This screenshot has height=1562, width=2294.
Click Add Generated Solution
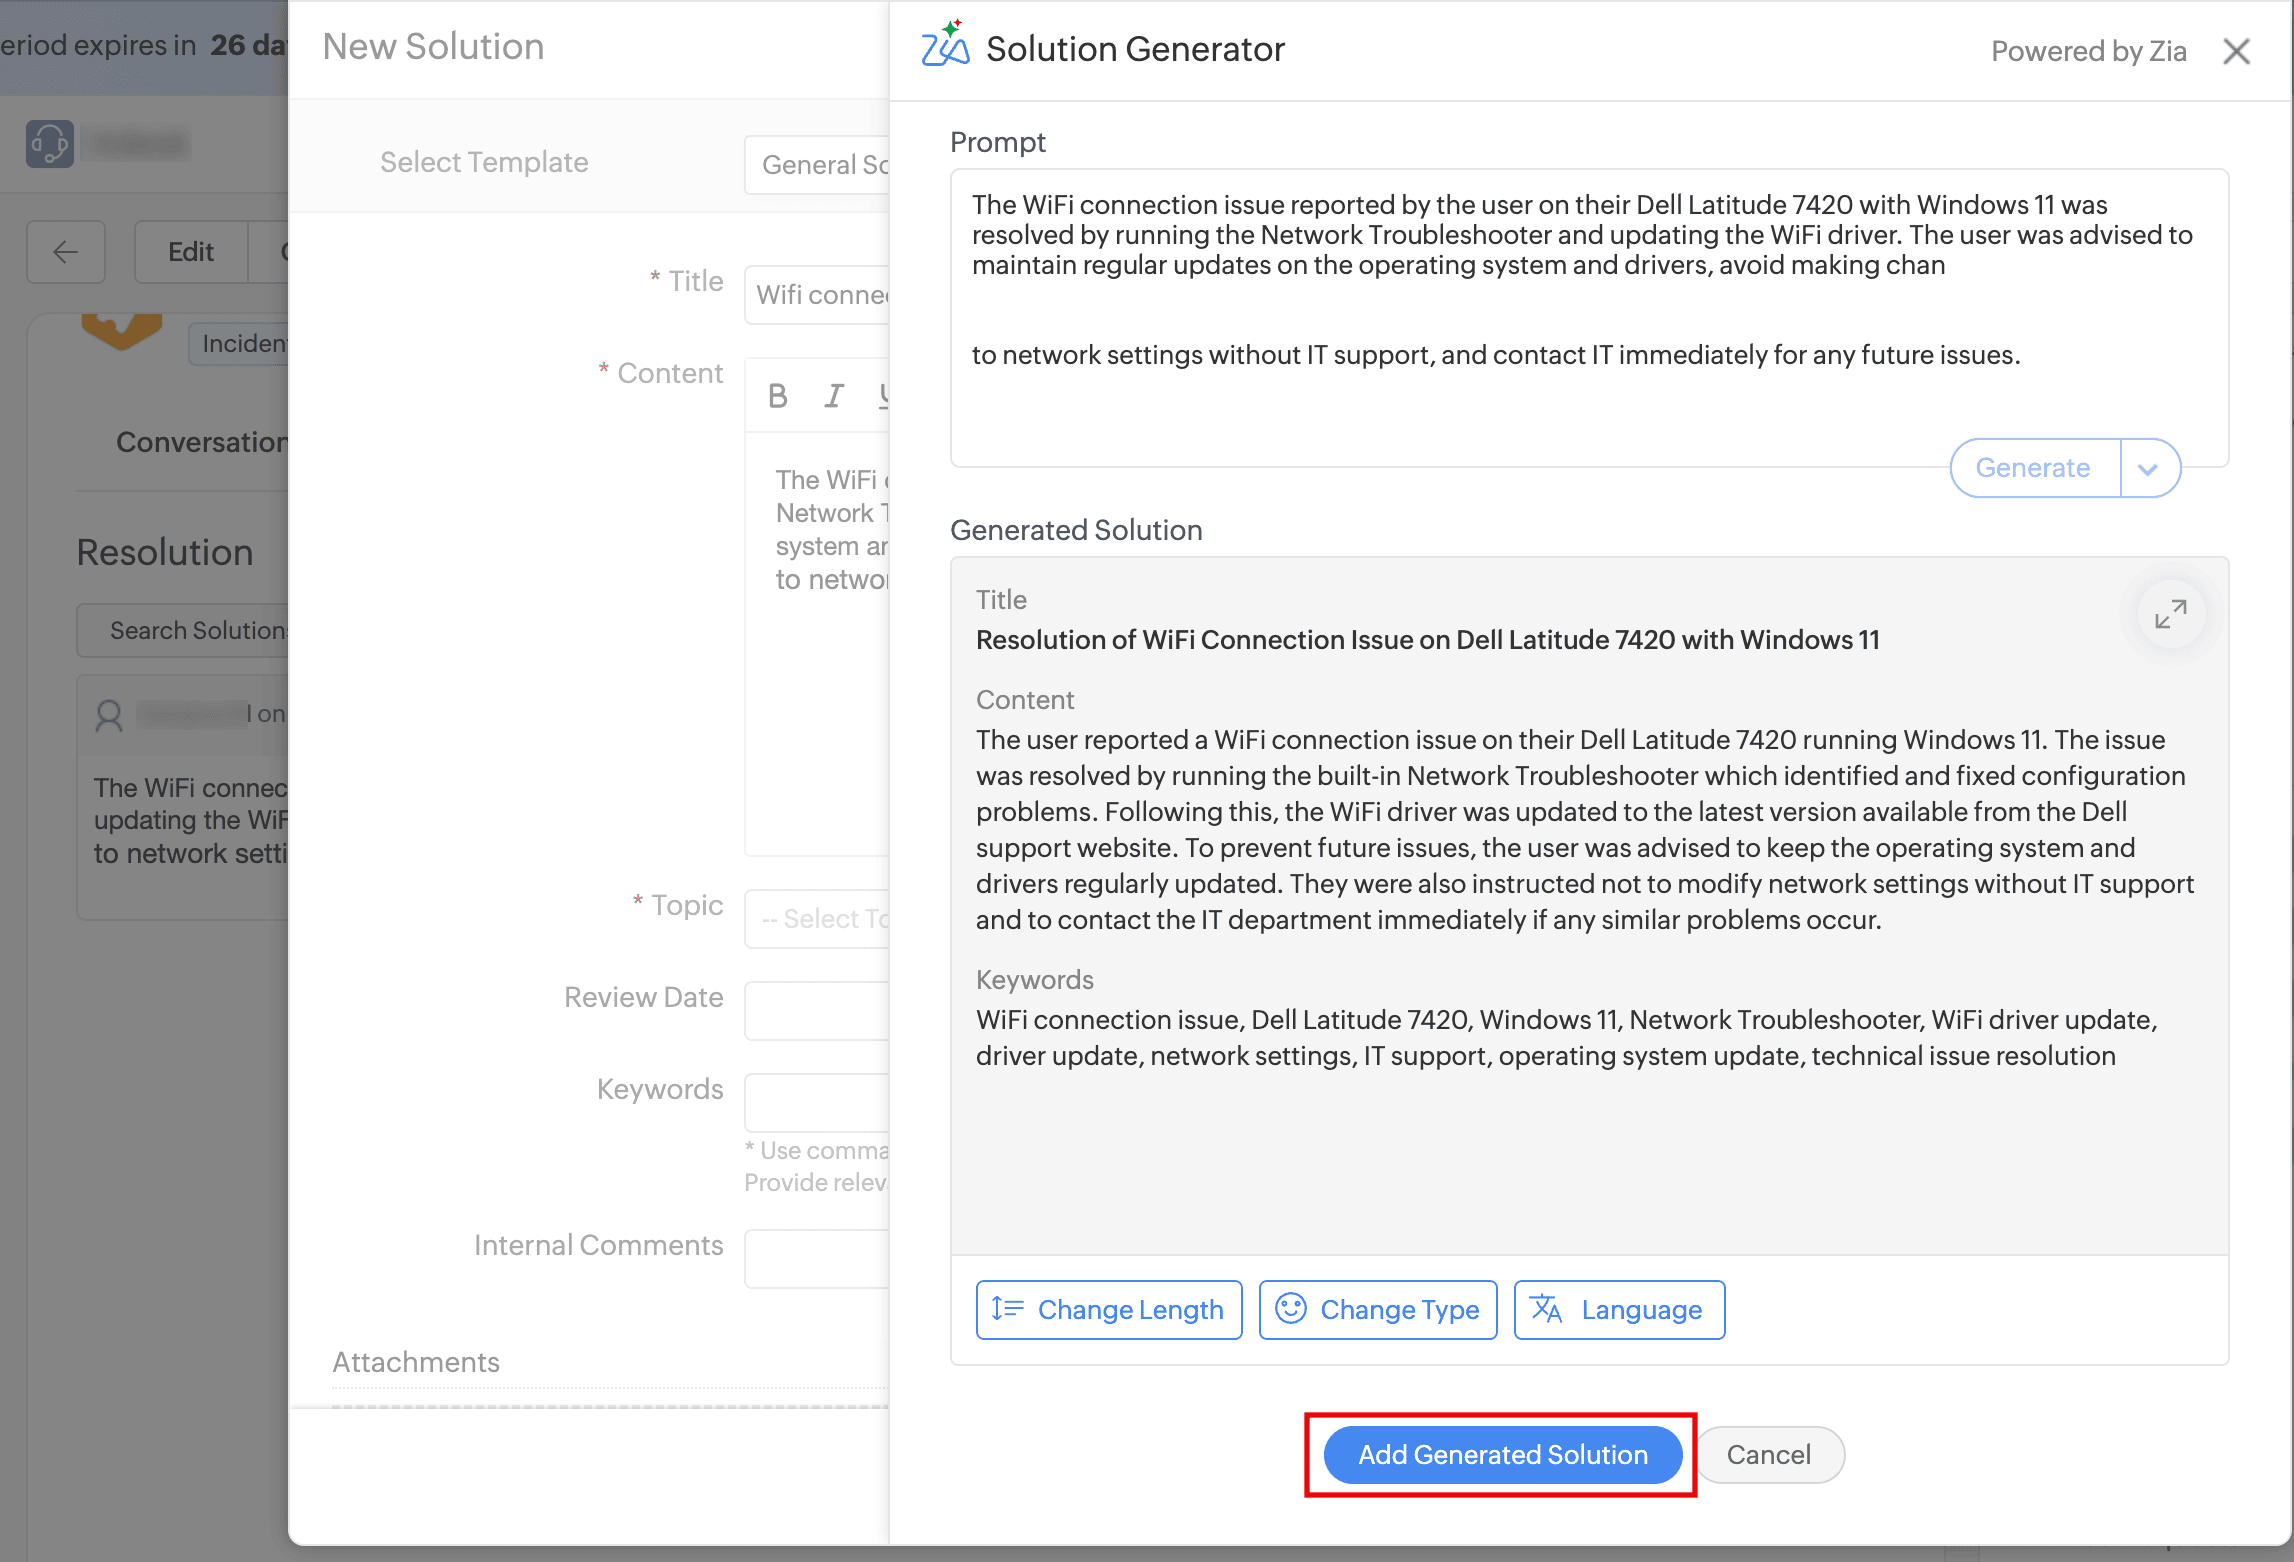point(1502,1455)
